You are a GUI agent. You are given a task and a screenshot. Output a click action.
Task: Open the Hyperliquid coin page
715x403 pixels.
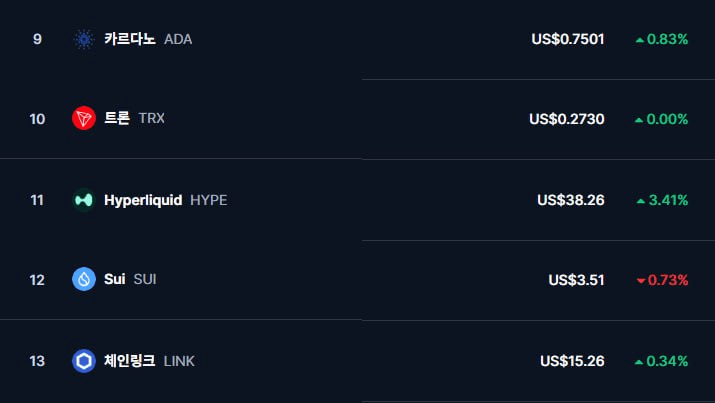pos(143,200)
